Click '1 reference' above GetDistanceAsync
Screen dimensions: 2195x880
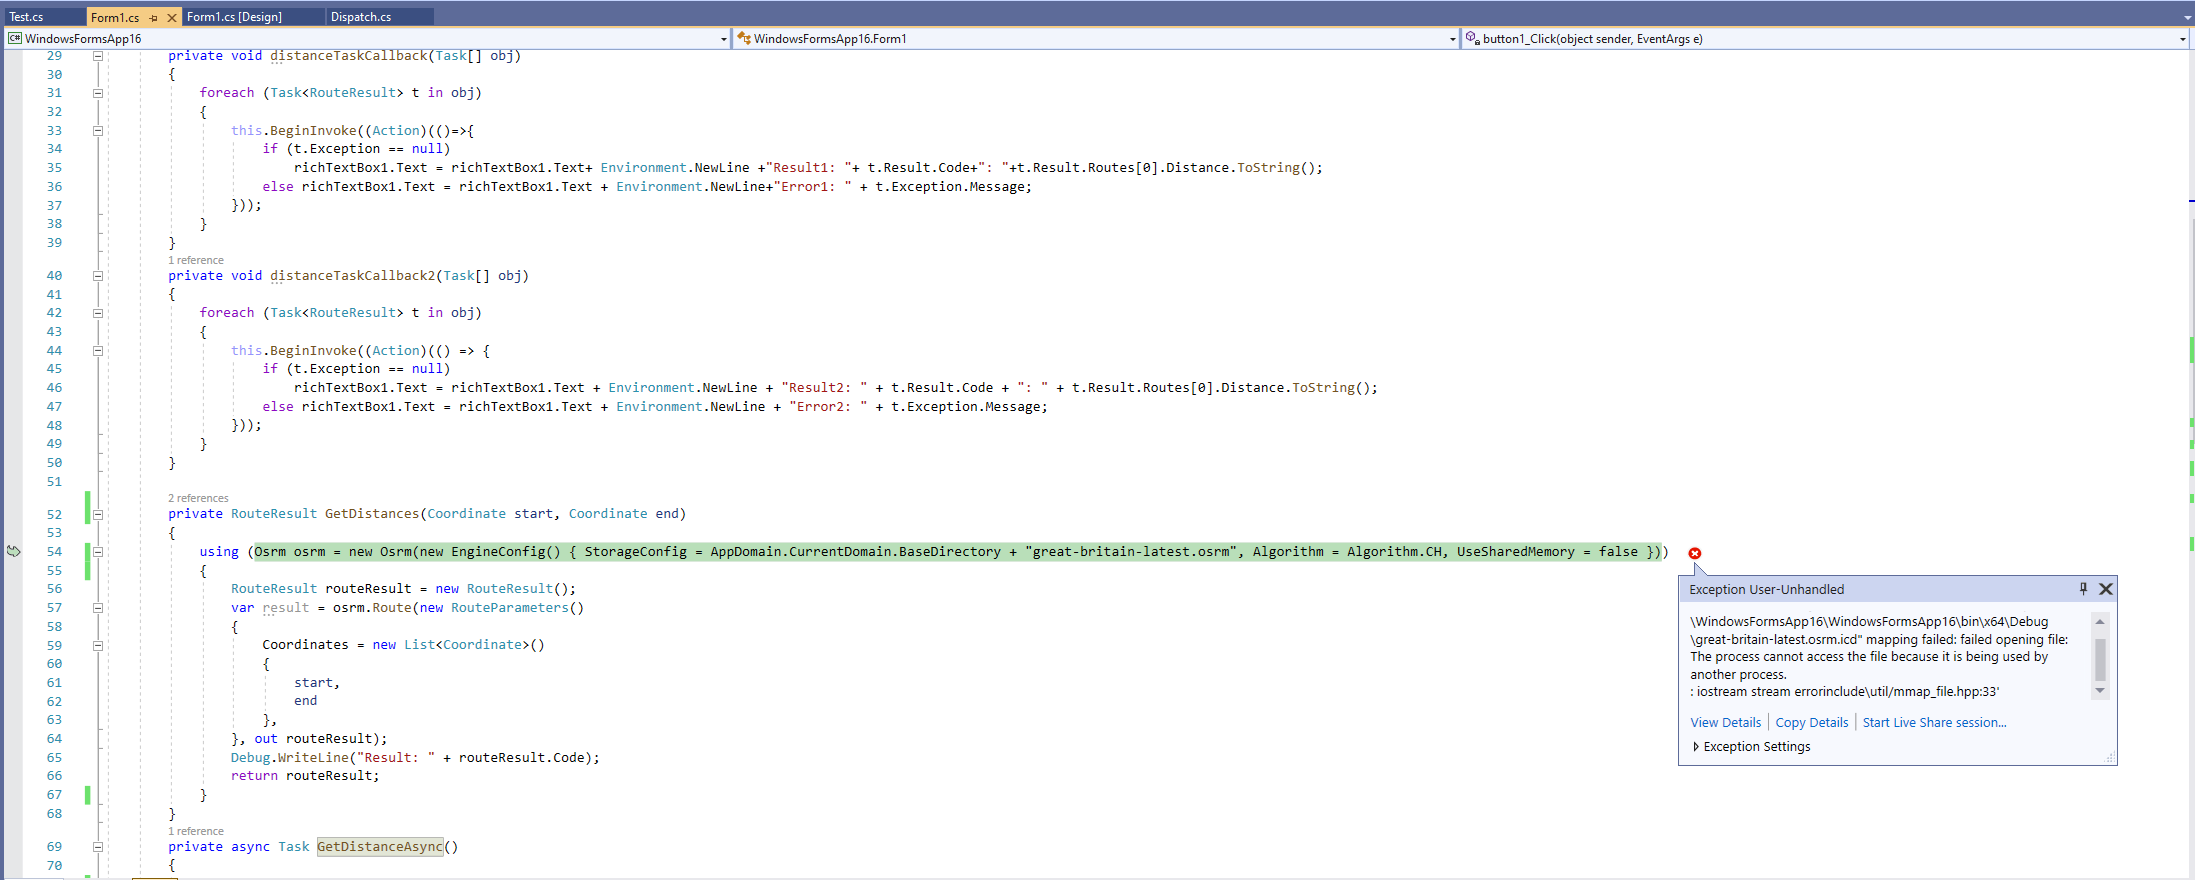pyautogui.click(x=196, y=831)
